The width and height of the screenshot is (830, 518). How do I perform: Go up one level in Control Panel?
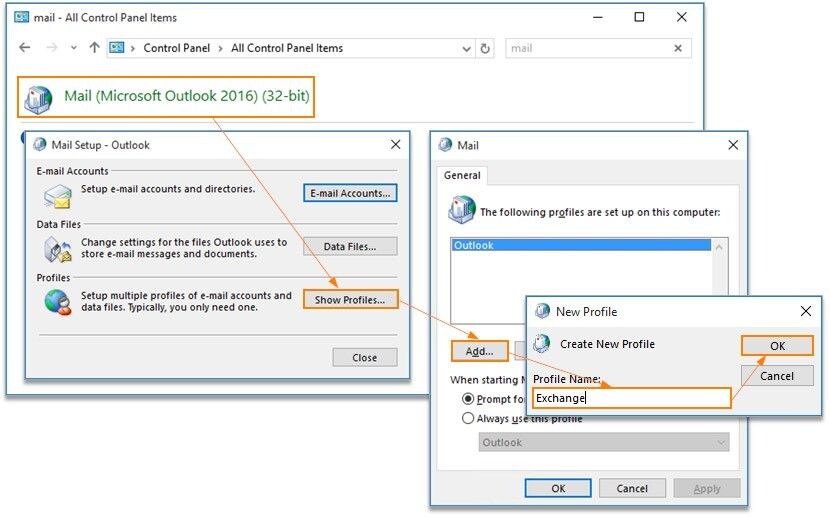pyautogui.click(x=94, y=48)
